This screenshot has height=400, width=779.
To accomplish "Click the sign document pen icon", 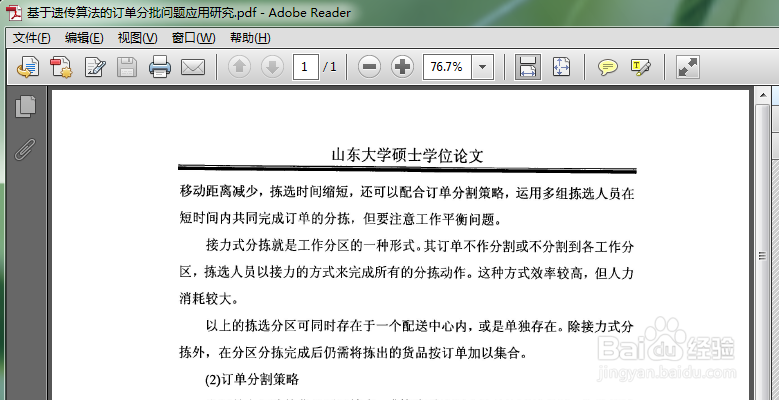I will pyautogui.click(x=94, y=67).
